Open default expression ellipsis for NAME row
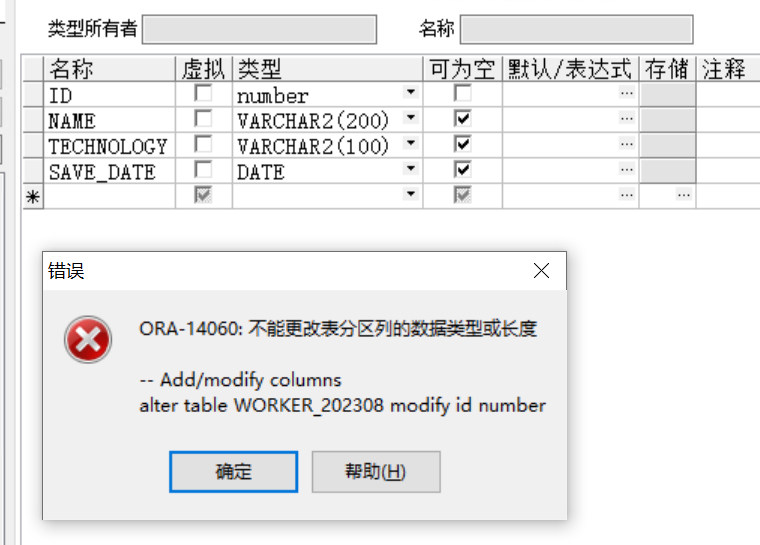Screen dimensions: 760x545 (x=627, y=118)
